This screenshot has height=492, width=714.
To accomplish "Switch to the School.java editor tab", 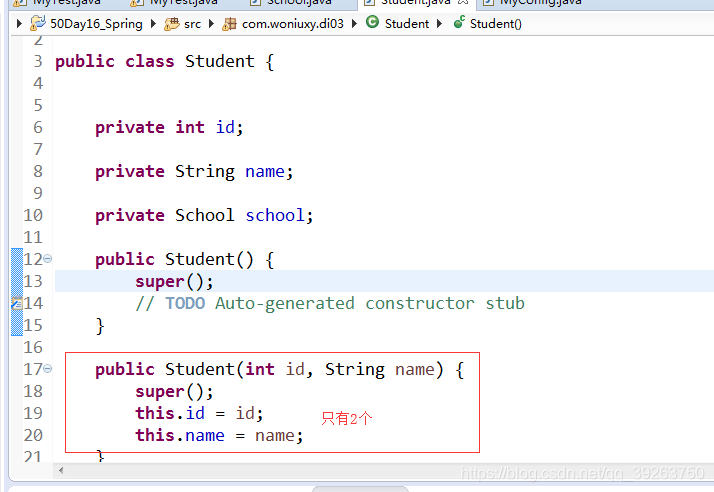I will click(x=291, y=3).
